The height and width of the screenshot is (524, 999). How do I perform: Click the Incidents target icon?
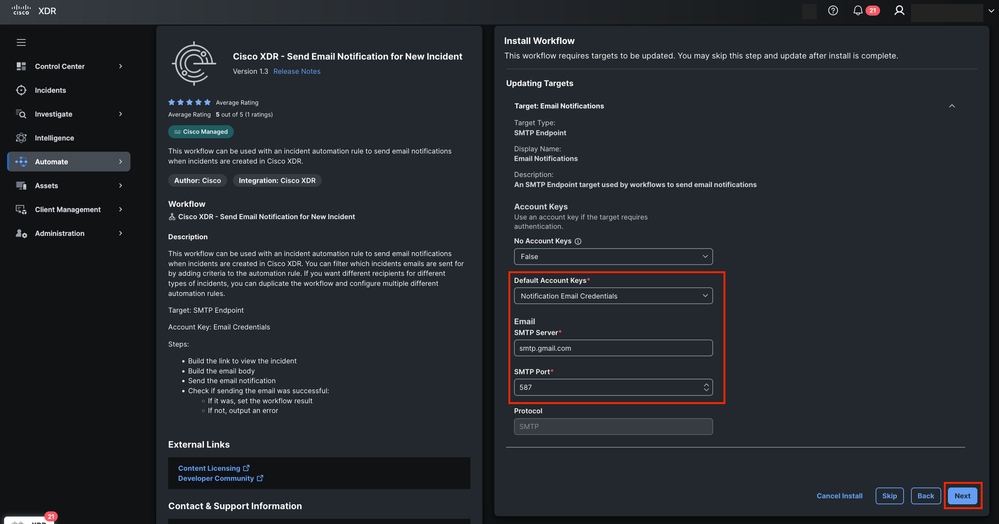click(21, 90)
